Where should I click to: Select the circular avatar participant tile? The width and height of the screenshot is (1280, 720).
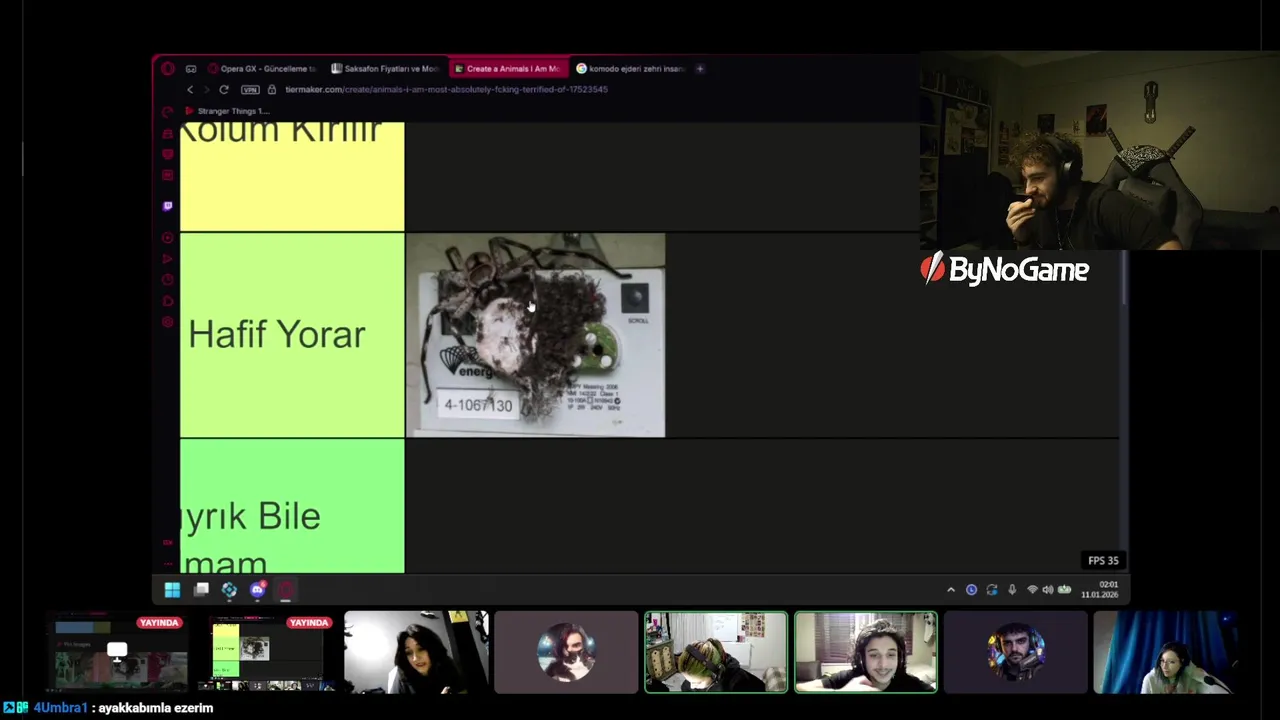pyautogui.click(x=566, y=652)
